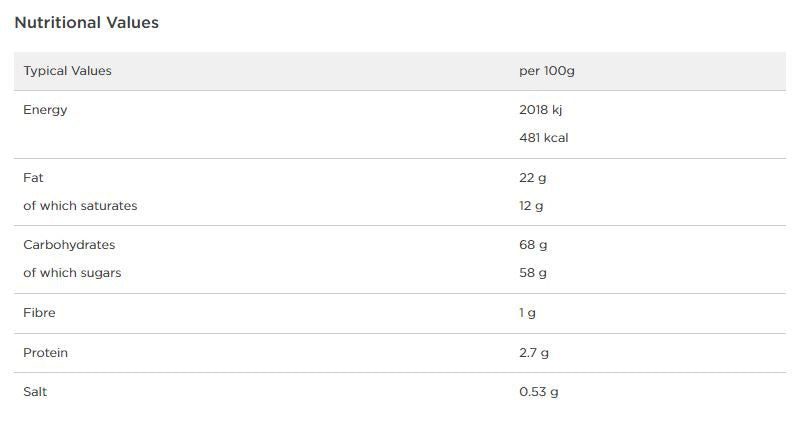This screenshot has width=793, height=422.
Task: Click the Fat row label
Action: [33, 178]
